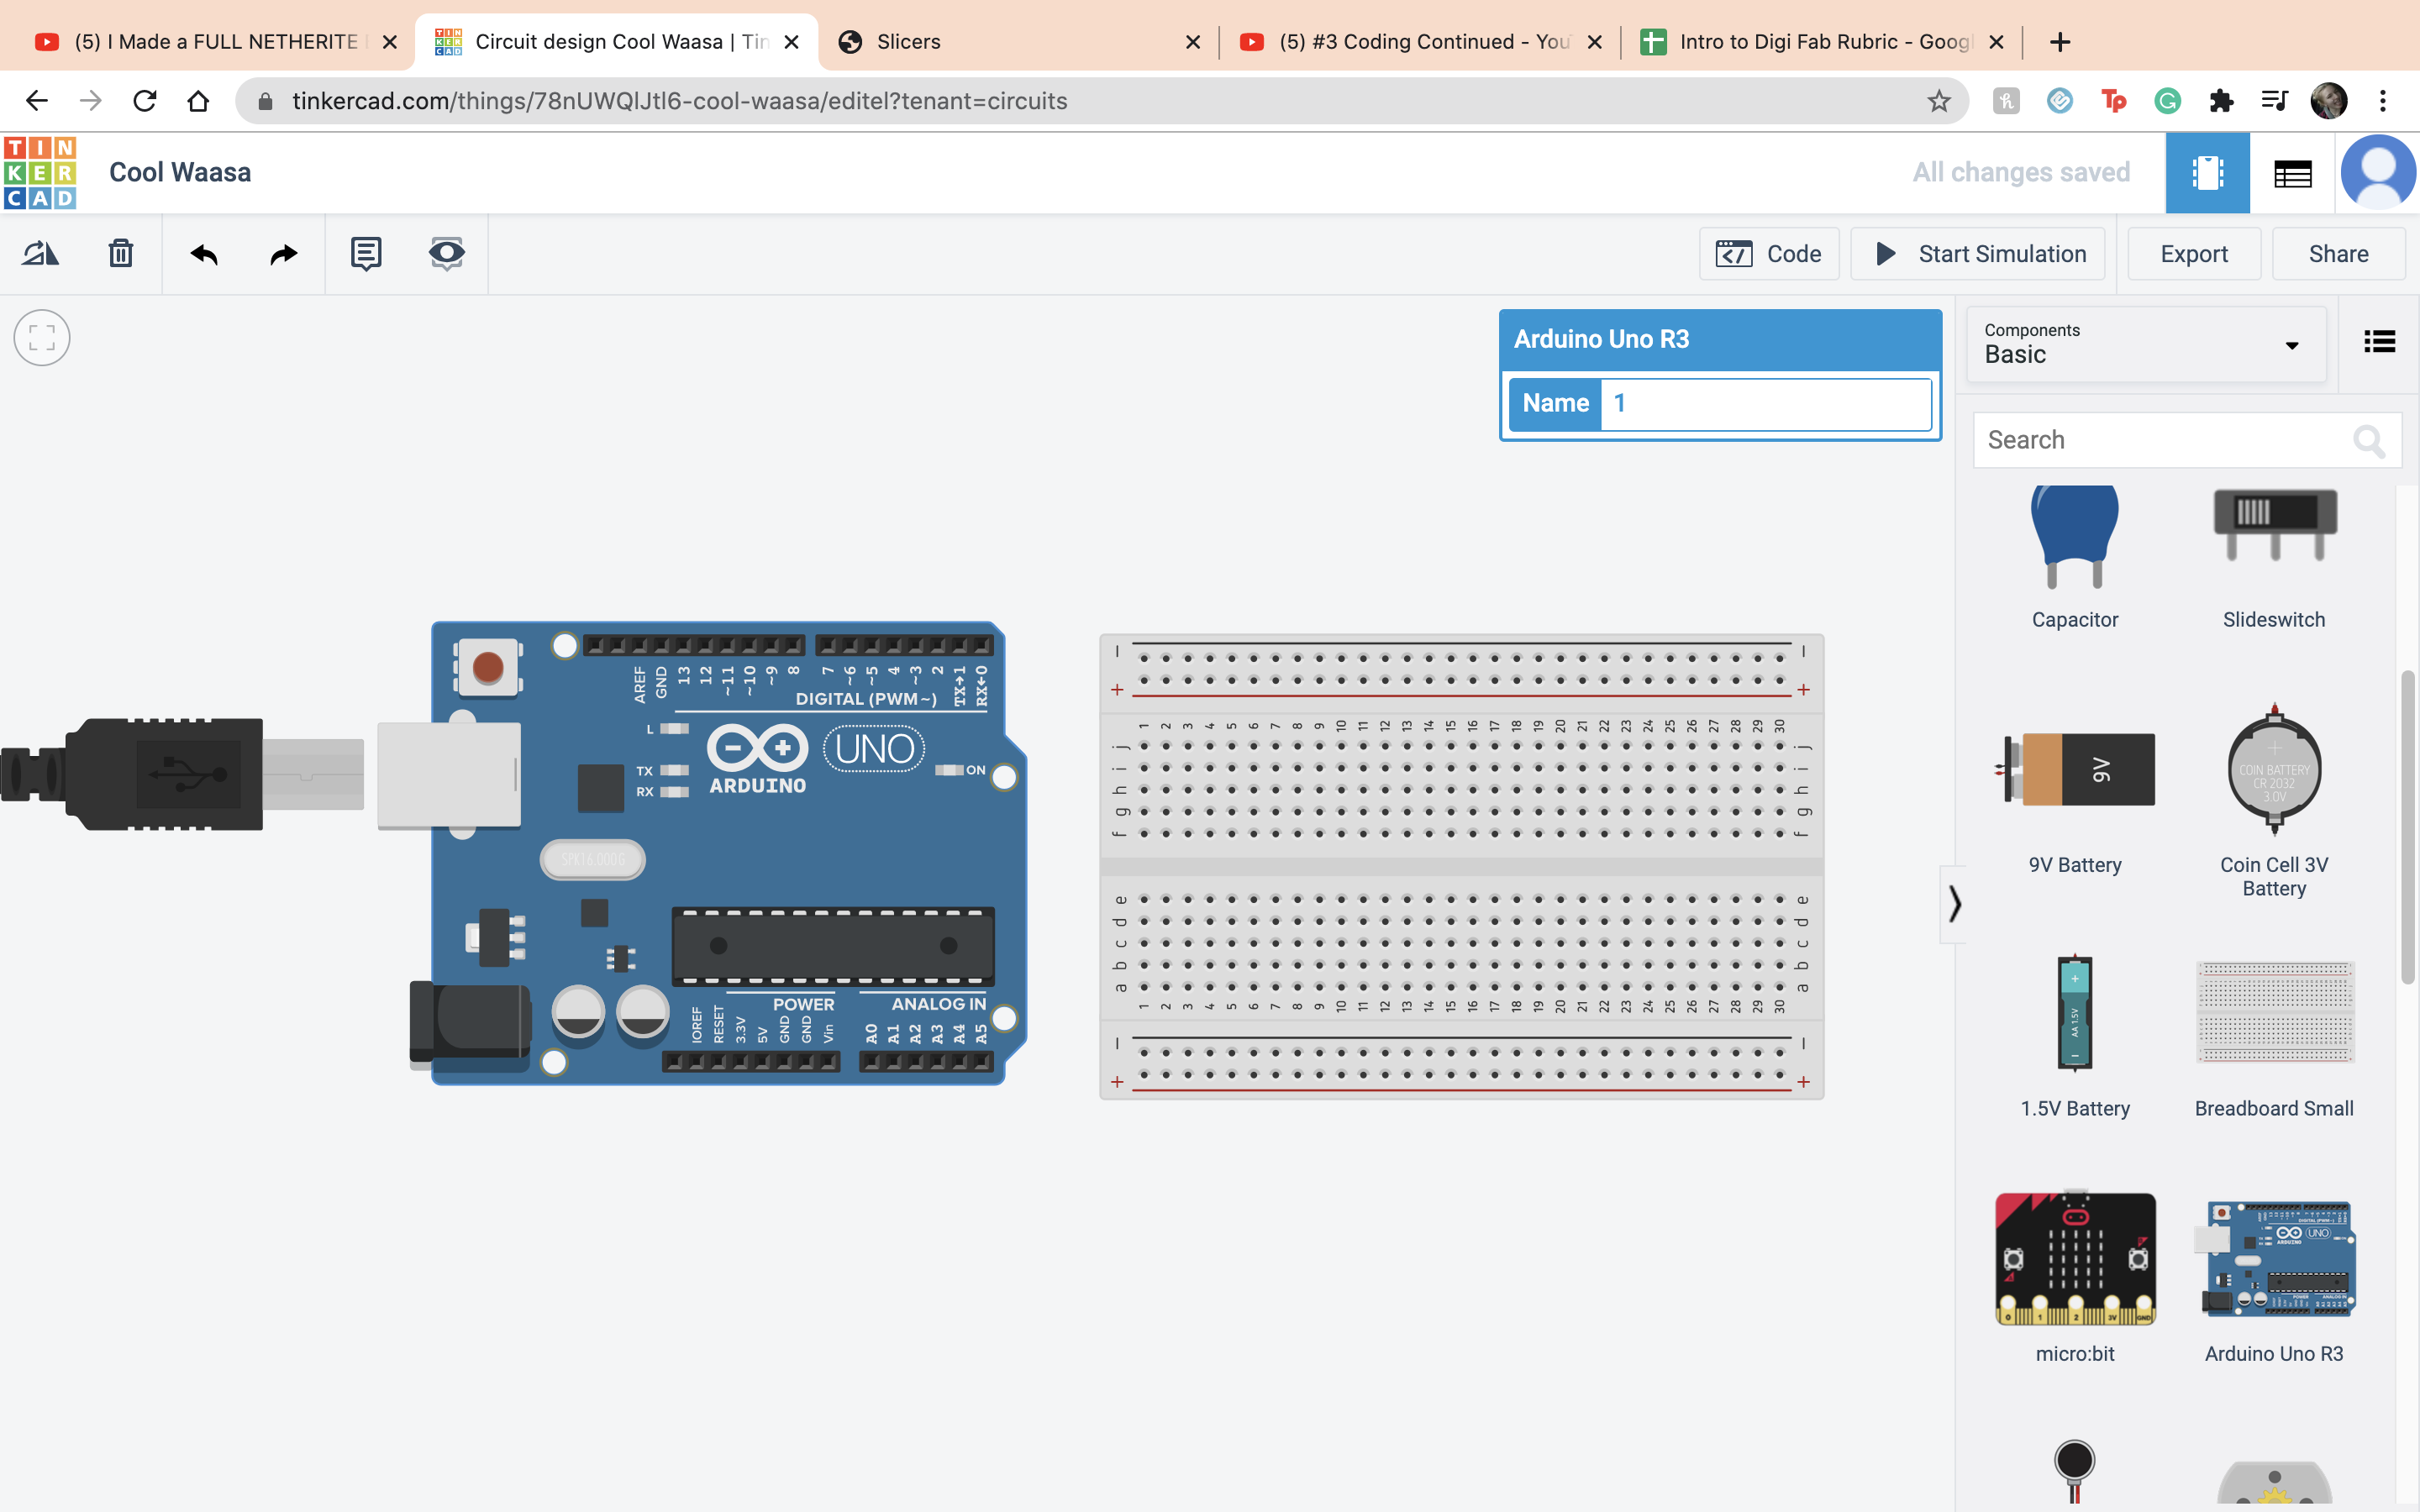Click the Arduino reset button on board

[x=487, y=667]
